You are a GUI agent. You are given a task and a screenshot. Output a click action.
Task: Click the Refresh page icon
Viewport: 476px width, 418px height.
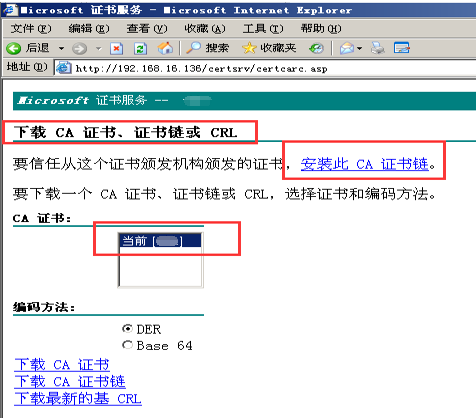click(x=140, y=49)
